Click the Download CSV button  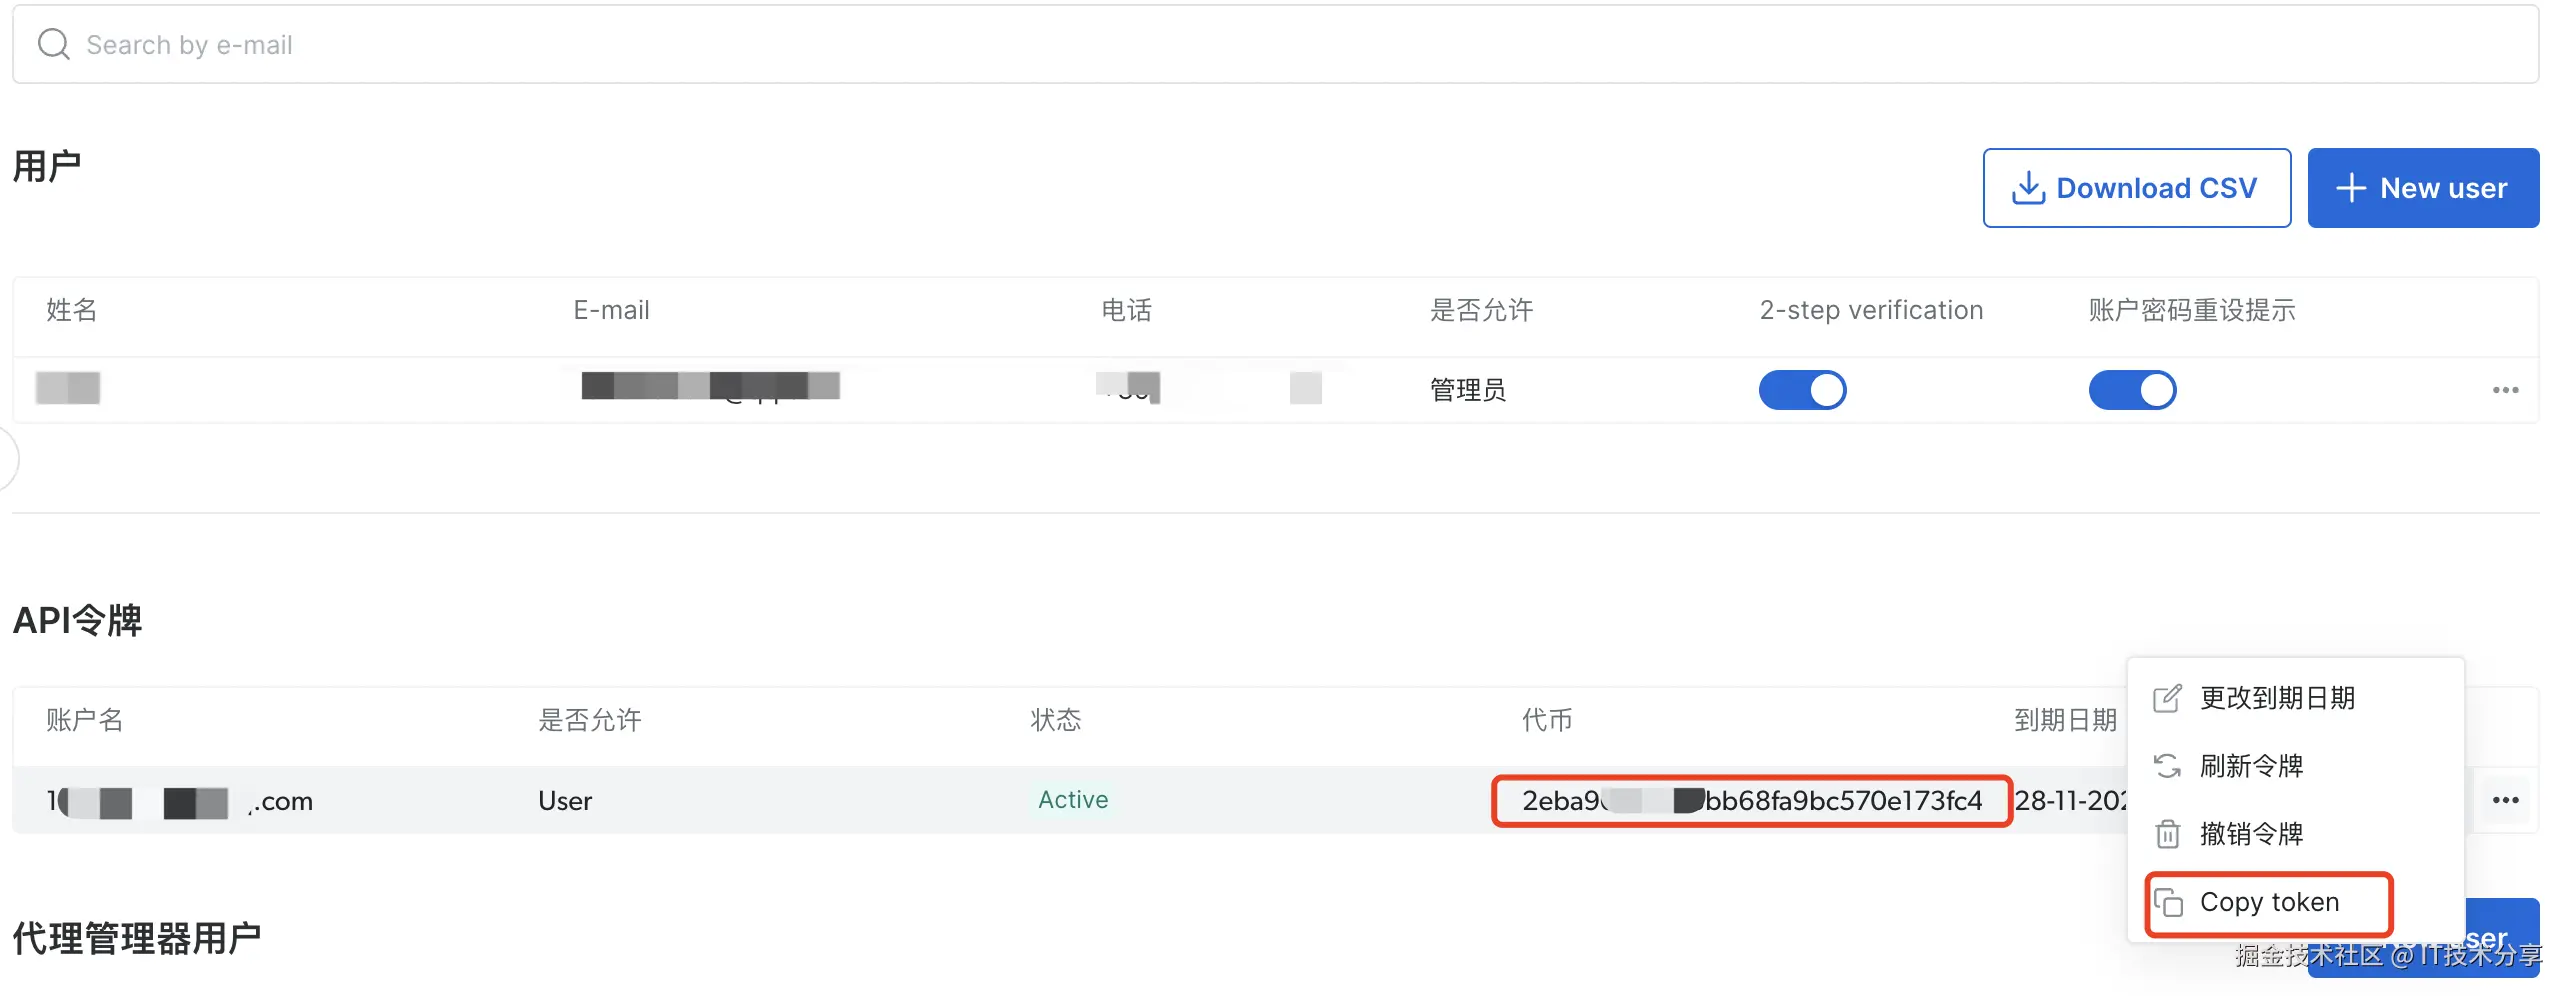[x=2136, y=188]
